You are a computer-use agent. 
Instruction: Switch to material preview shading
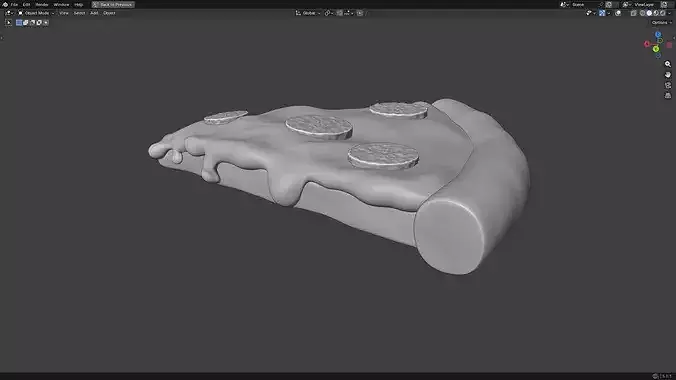656,13
